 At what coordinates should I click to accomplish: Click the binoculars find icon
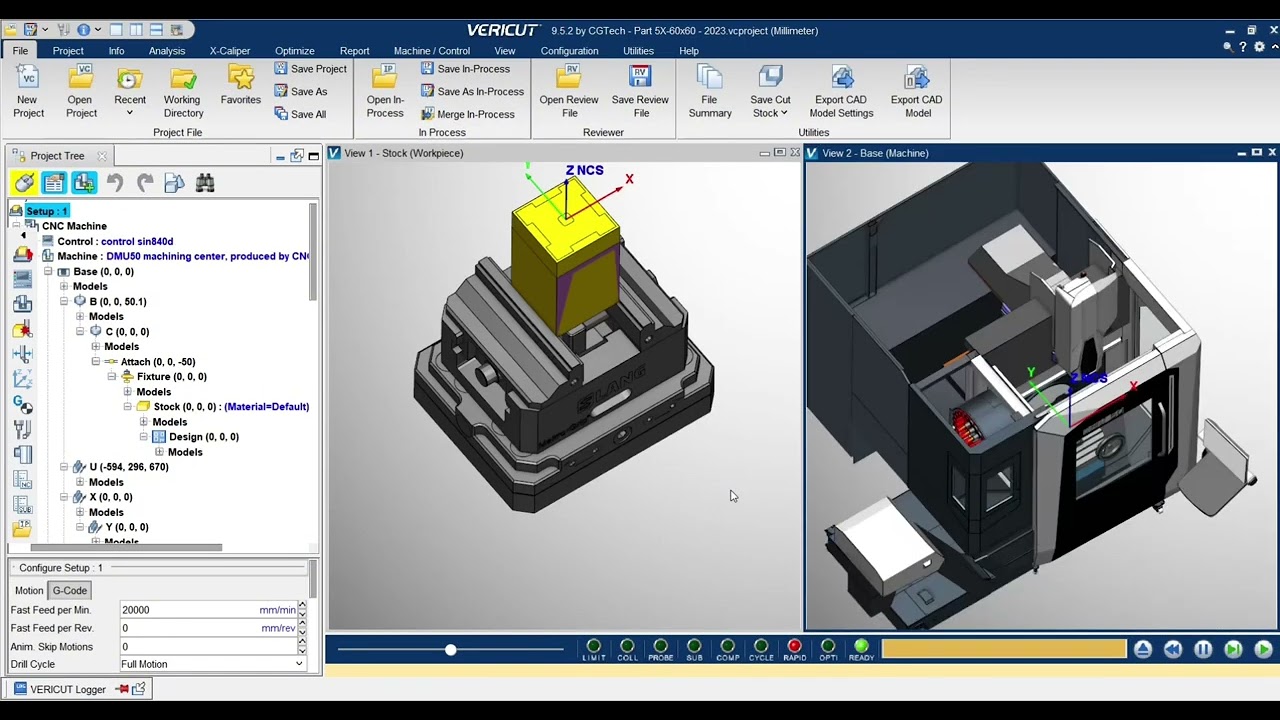(x=205, y=183)
